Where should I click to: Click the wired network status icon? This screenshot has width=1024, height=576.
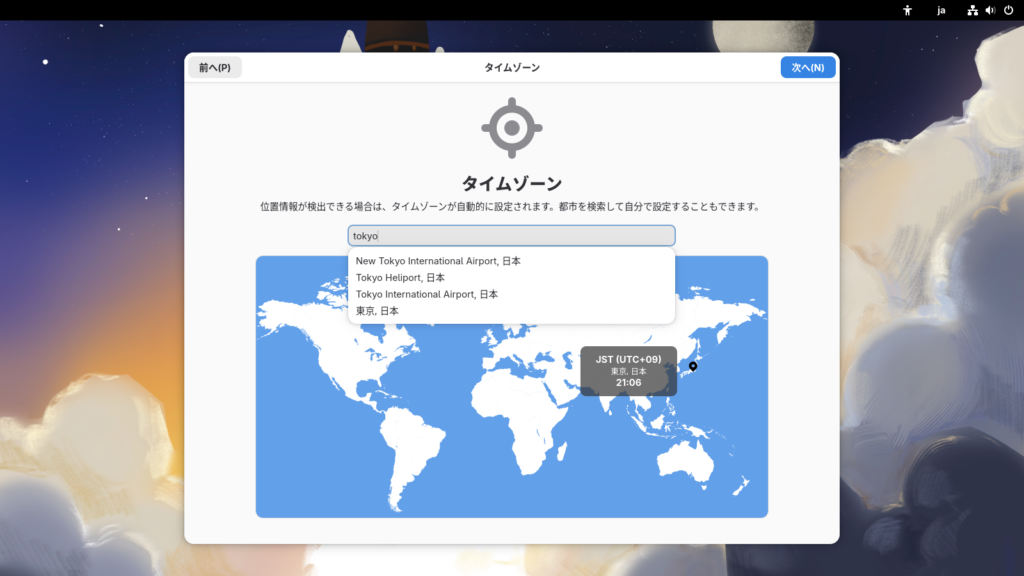[972, 10]
